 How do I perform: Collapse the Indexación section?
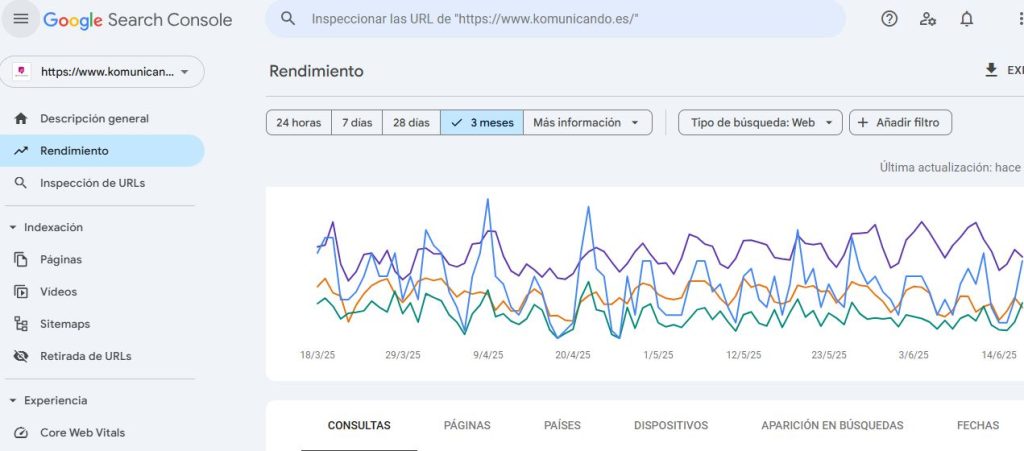pos(47,227)
